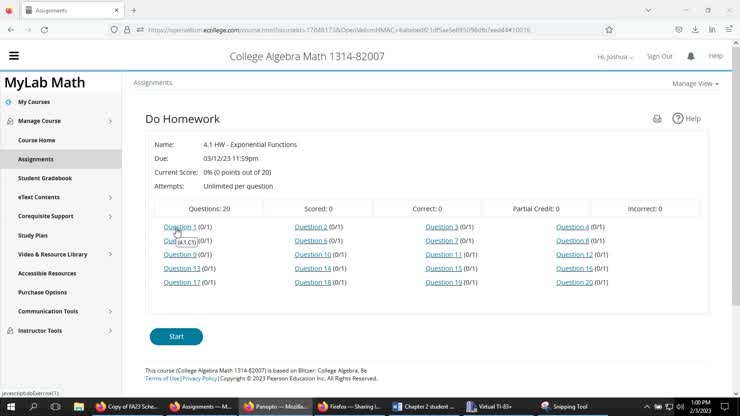Viewport: 740px width, 416px height.
Task: Go to Student Gradebook in the sidebar
Action: pyautogui.click(x=45, y=178)
